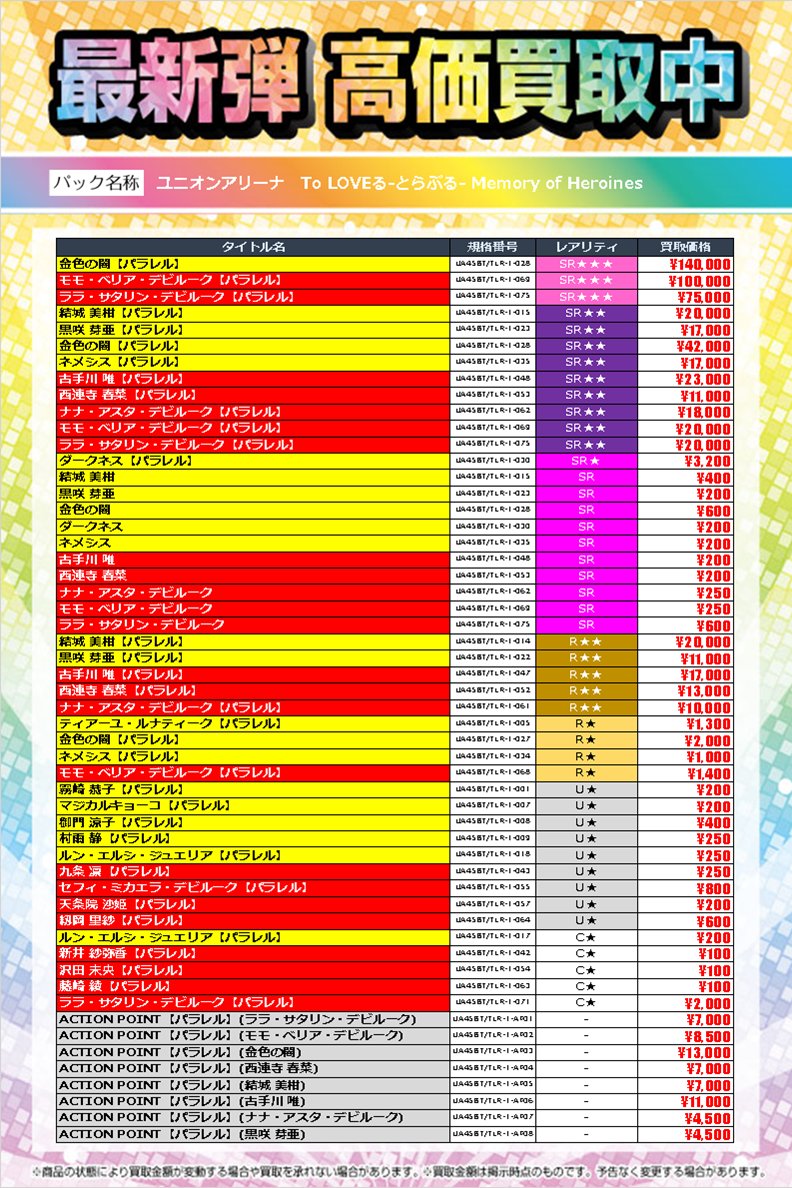
Task: Click 沢田 未央【パラレル】 title cell
Action: click(253, 970)
